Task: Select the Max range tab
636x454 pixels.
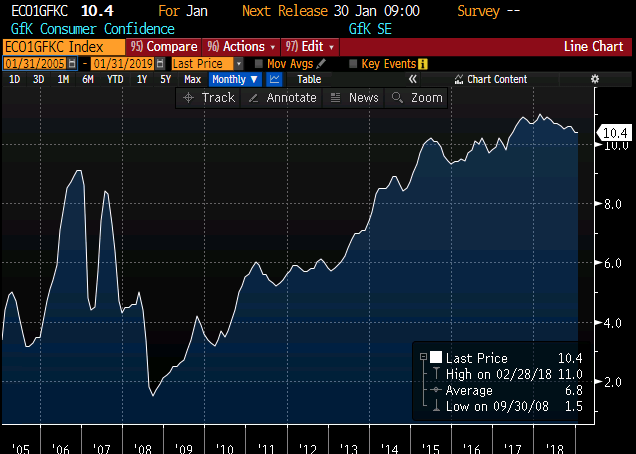Action: [x=192, y=79]
